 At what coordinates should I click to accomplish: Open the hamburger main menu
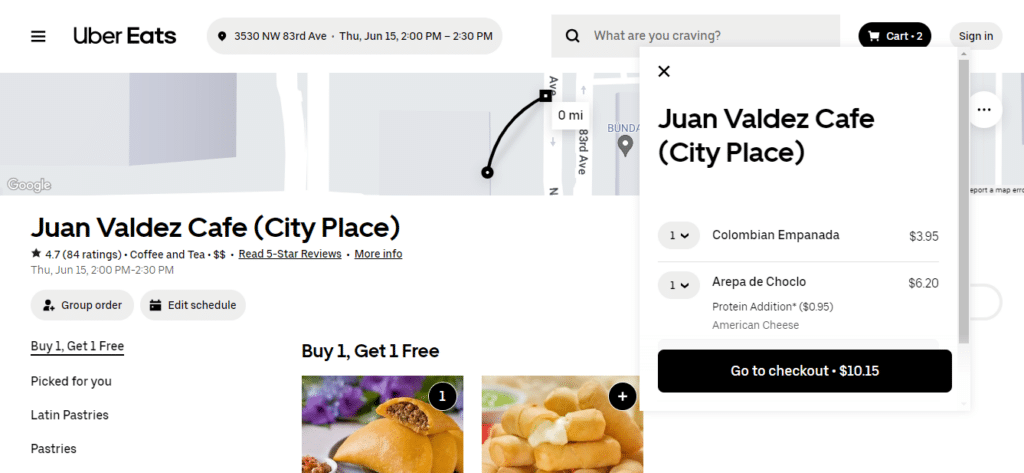[39, 36]
